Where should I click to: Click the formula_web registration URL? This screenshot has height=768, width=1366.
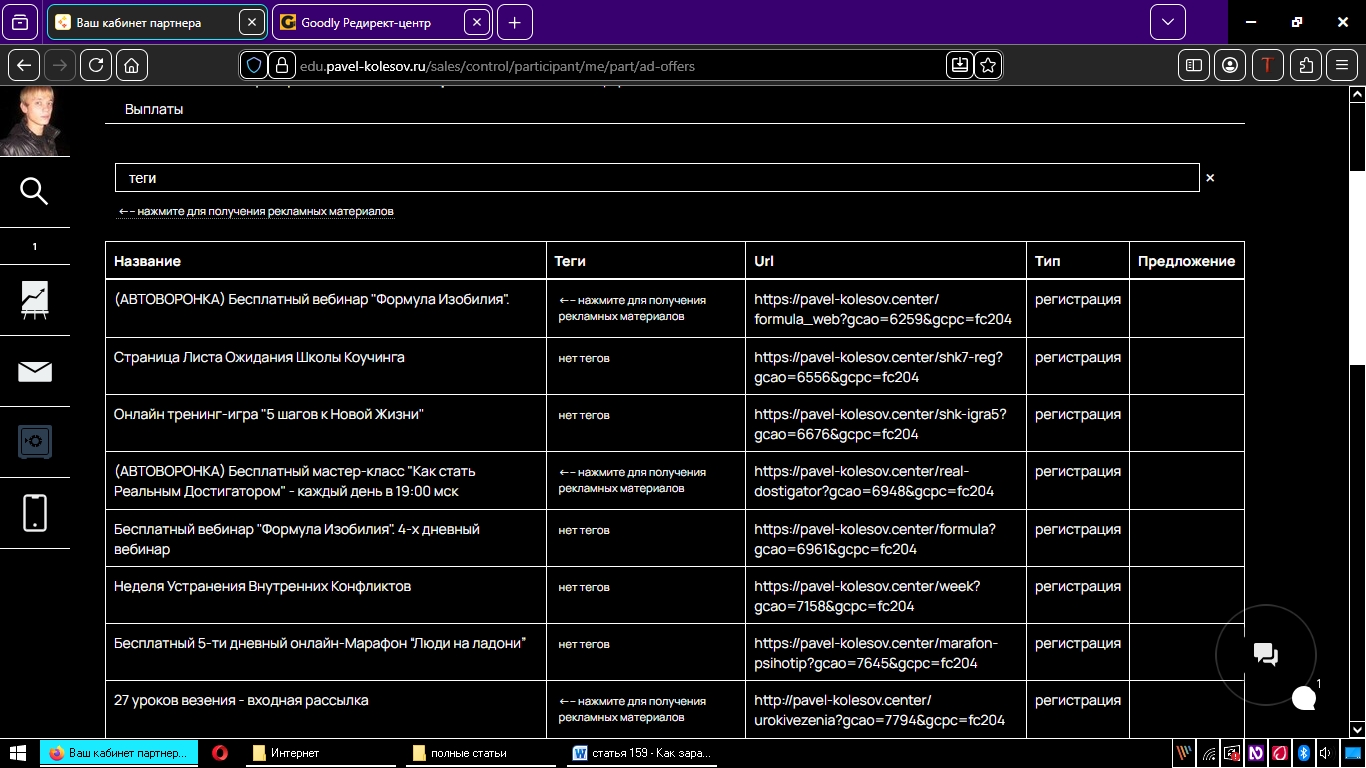(x=882, y=309)
